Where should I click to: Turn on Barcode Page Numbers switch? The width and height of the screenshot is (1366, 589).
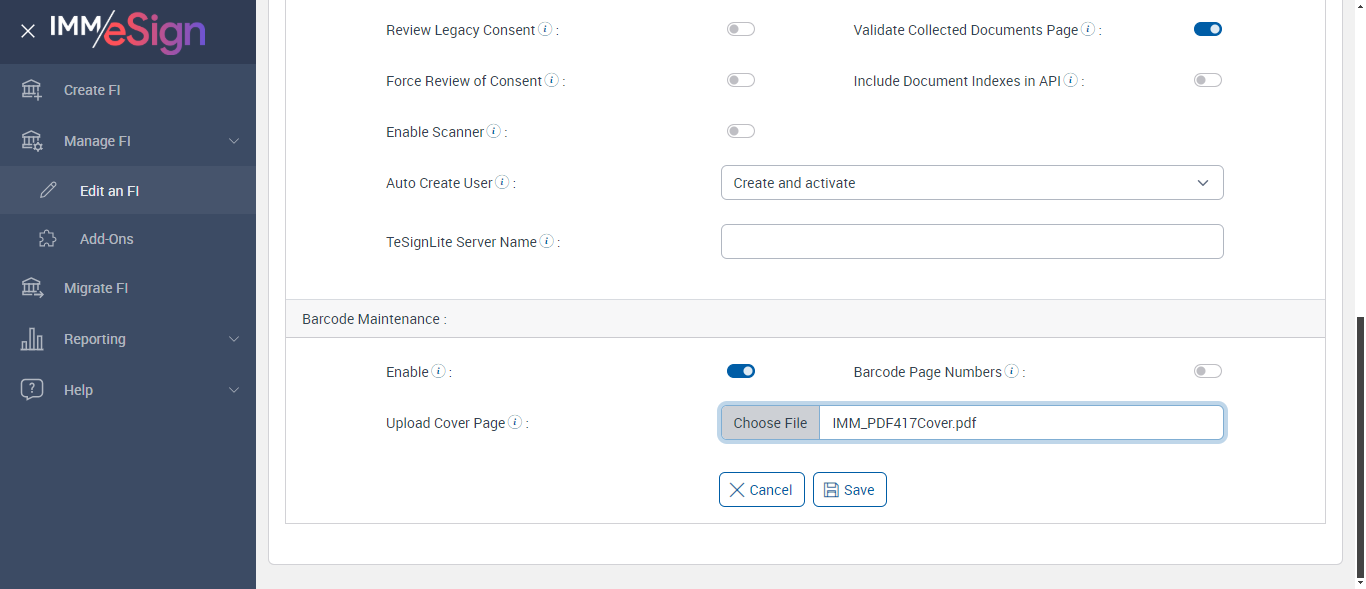(1207, 372)
